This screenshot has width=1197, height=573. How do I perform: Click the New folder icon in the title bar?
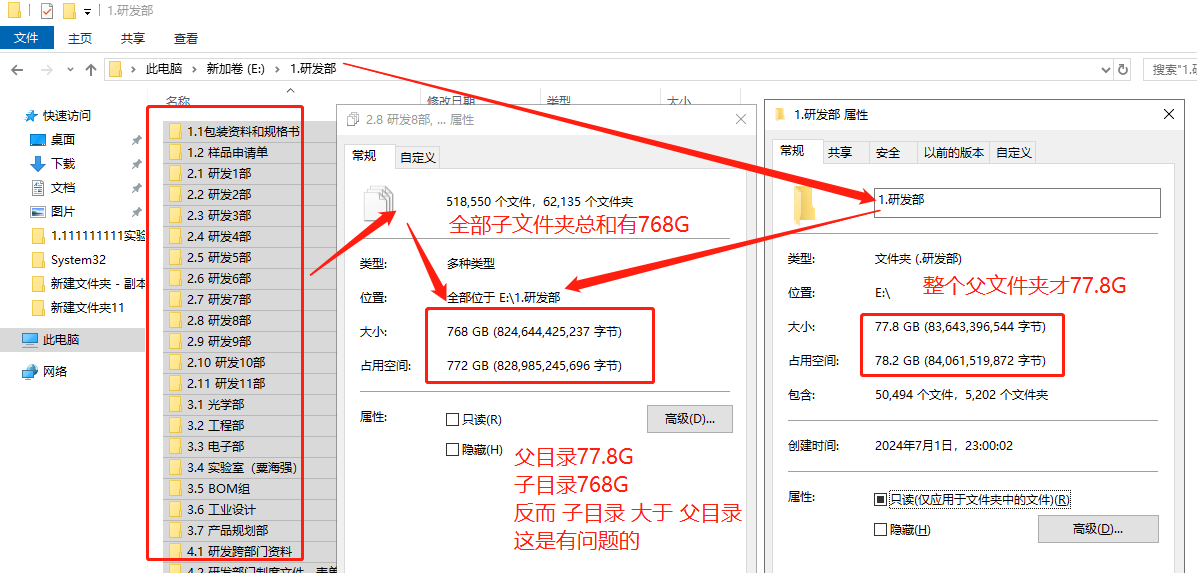(69, 11)
